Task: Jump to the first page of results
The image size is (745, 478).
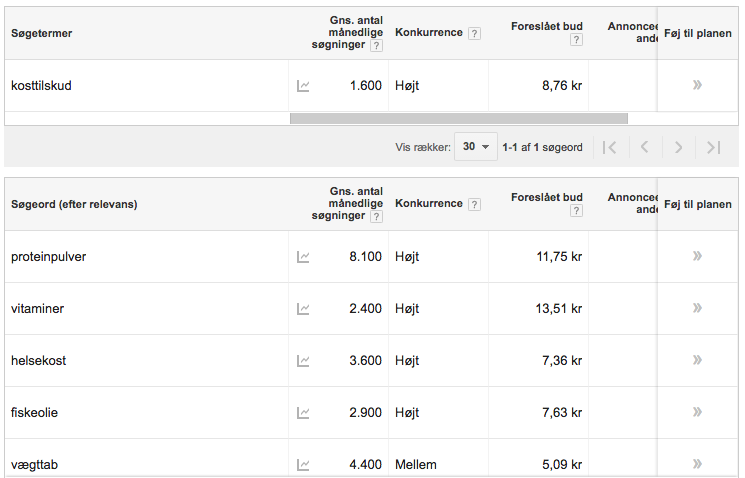Action: (x=609, y=147)
